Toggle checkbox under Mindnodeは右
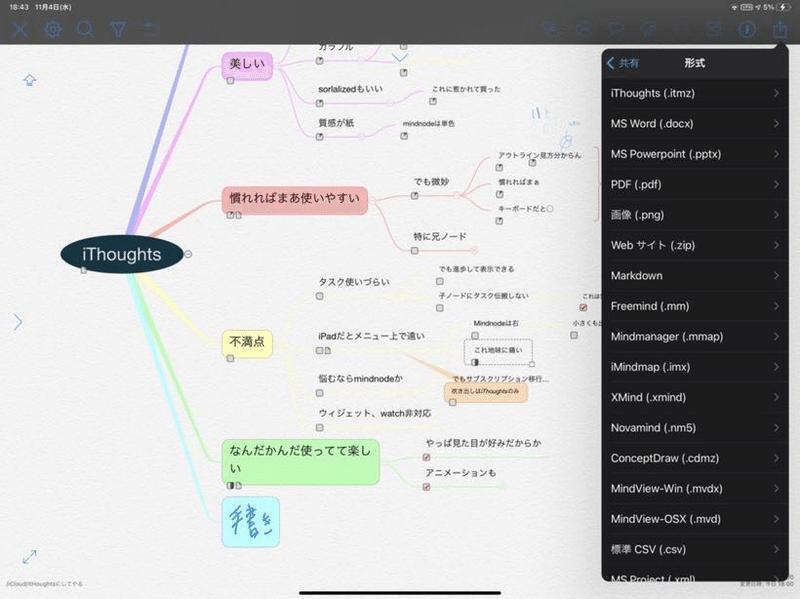Viewport: 800px width, 599px height. click(x=475, y=336)
